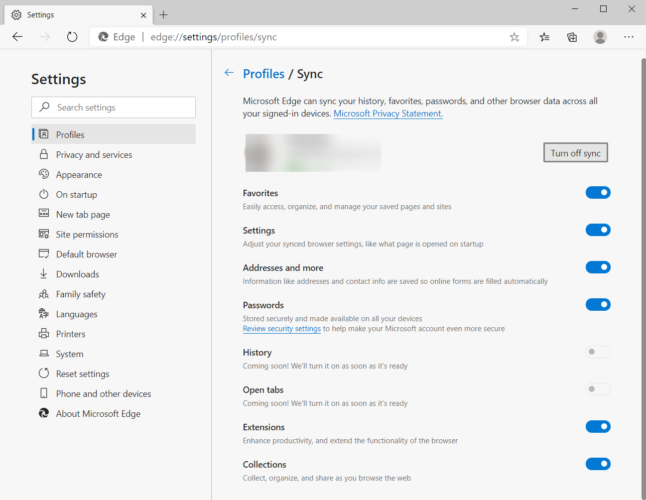Click the Search settings field

click(x=113, y=107)
